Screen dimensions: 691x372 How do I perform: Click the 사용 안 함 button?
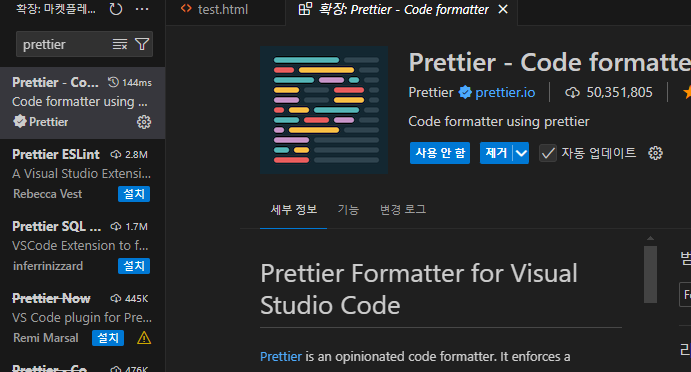(x=440, y=153)
